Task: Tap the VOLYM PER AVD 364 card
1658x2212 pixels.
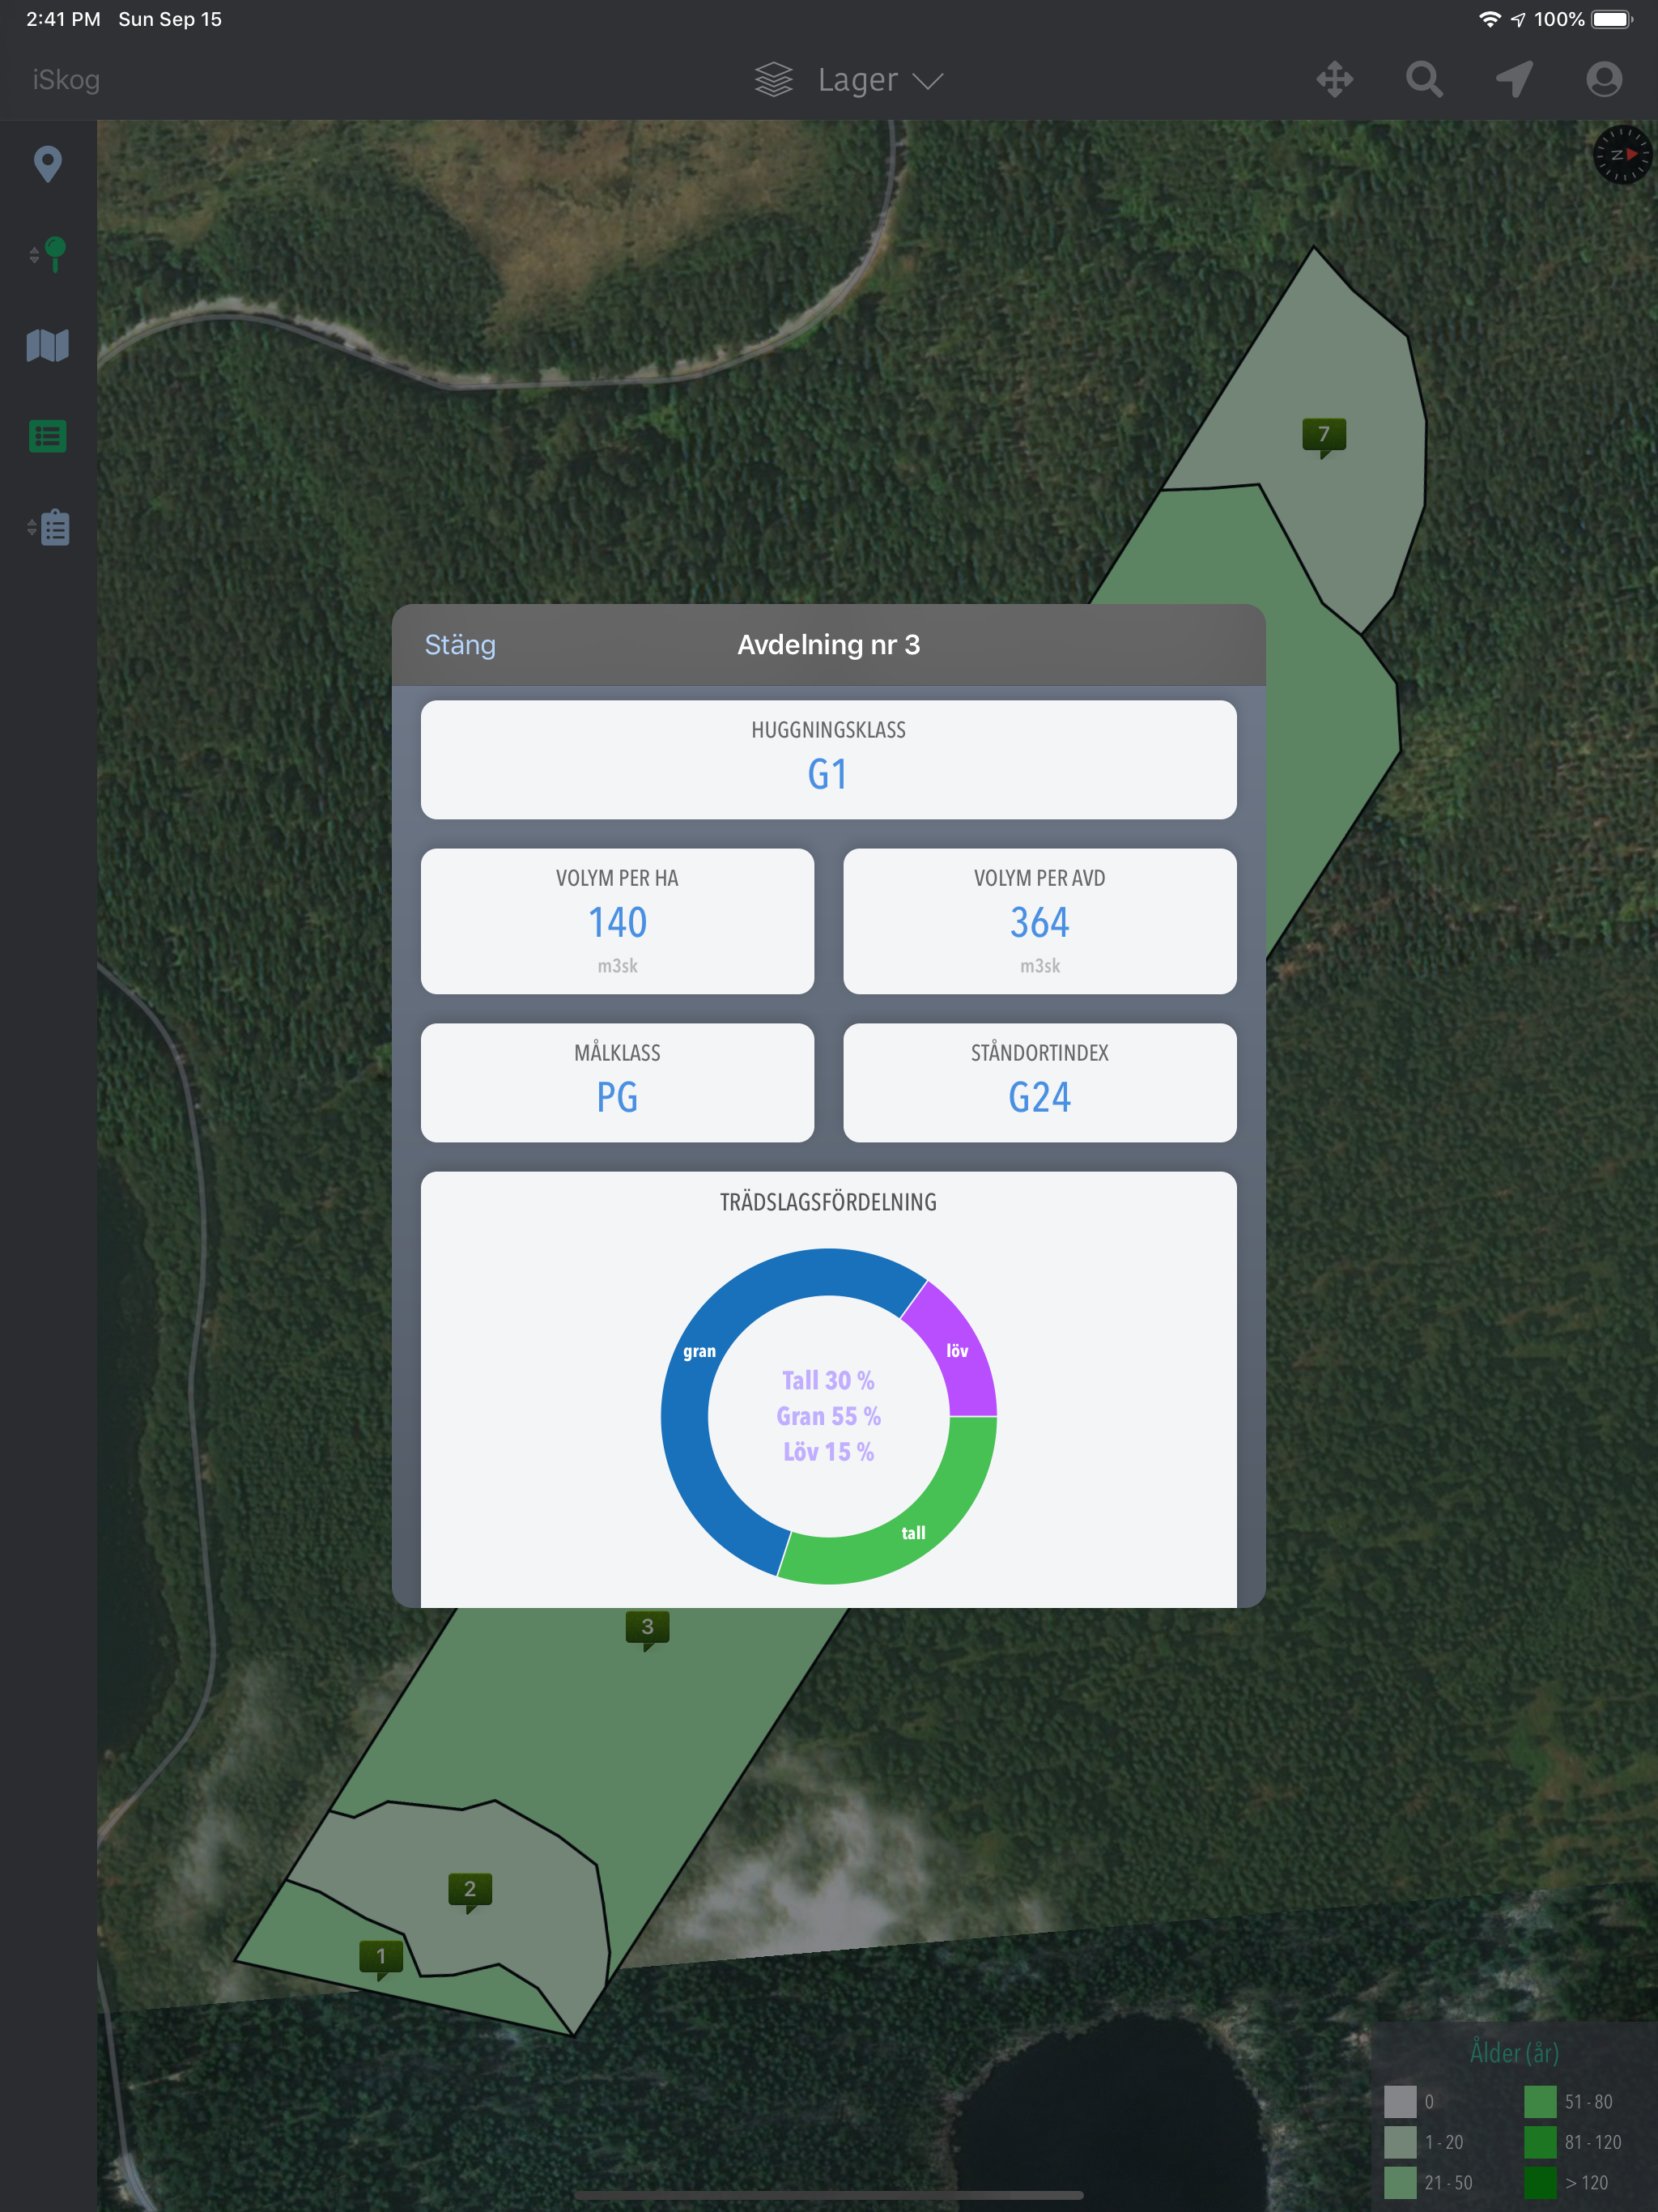Action: tap(1040, 921)
